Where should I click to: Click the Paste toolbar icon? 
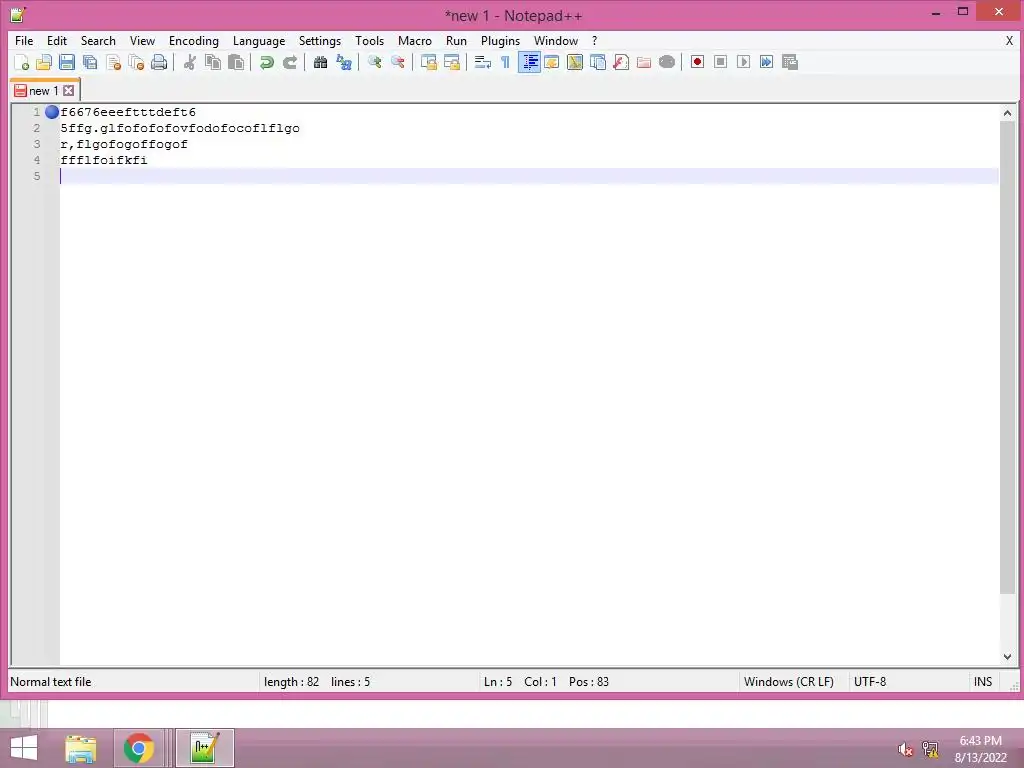click(236, 62)
